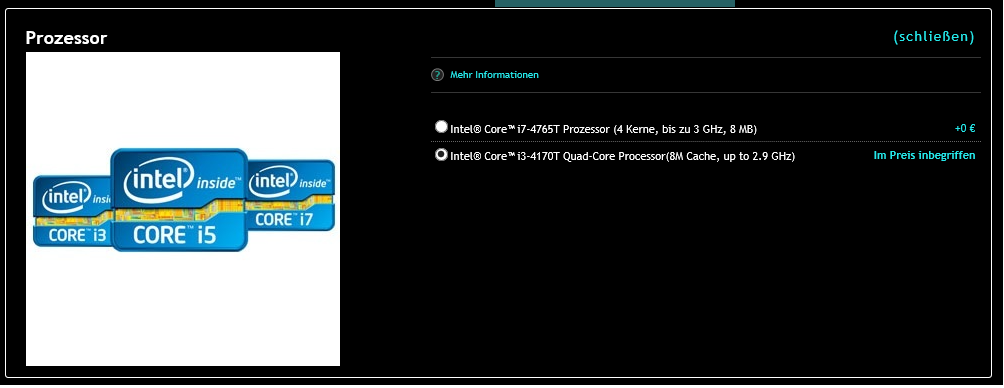Click the Im Preis inbegriffen text
Viewport: 1004px width, 388px height.
(x=924, y=156)
